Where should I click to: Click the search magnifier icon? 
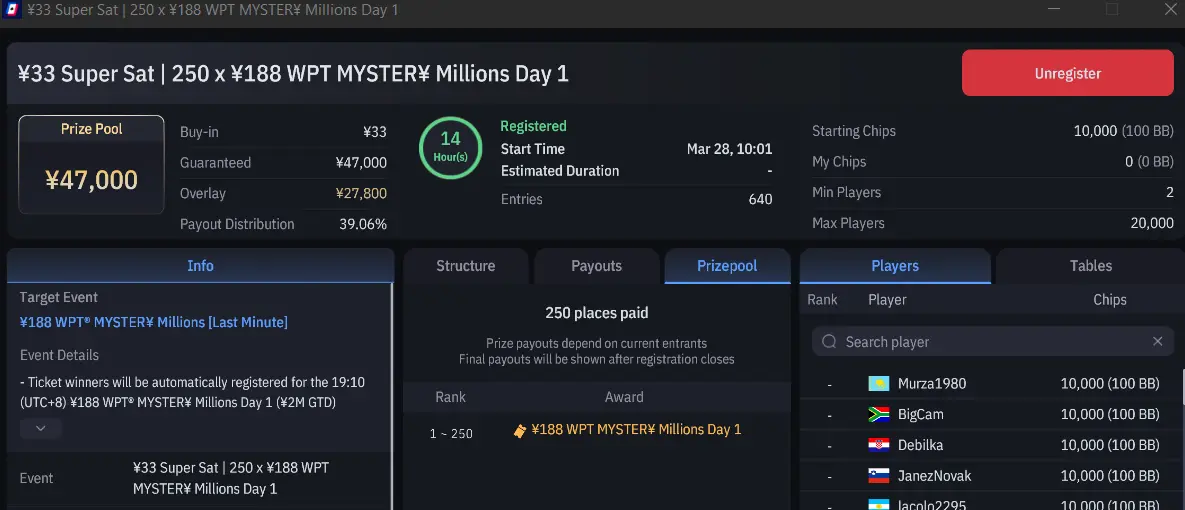(829, 342)
